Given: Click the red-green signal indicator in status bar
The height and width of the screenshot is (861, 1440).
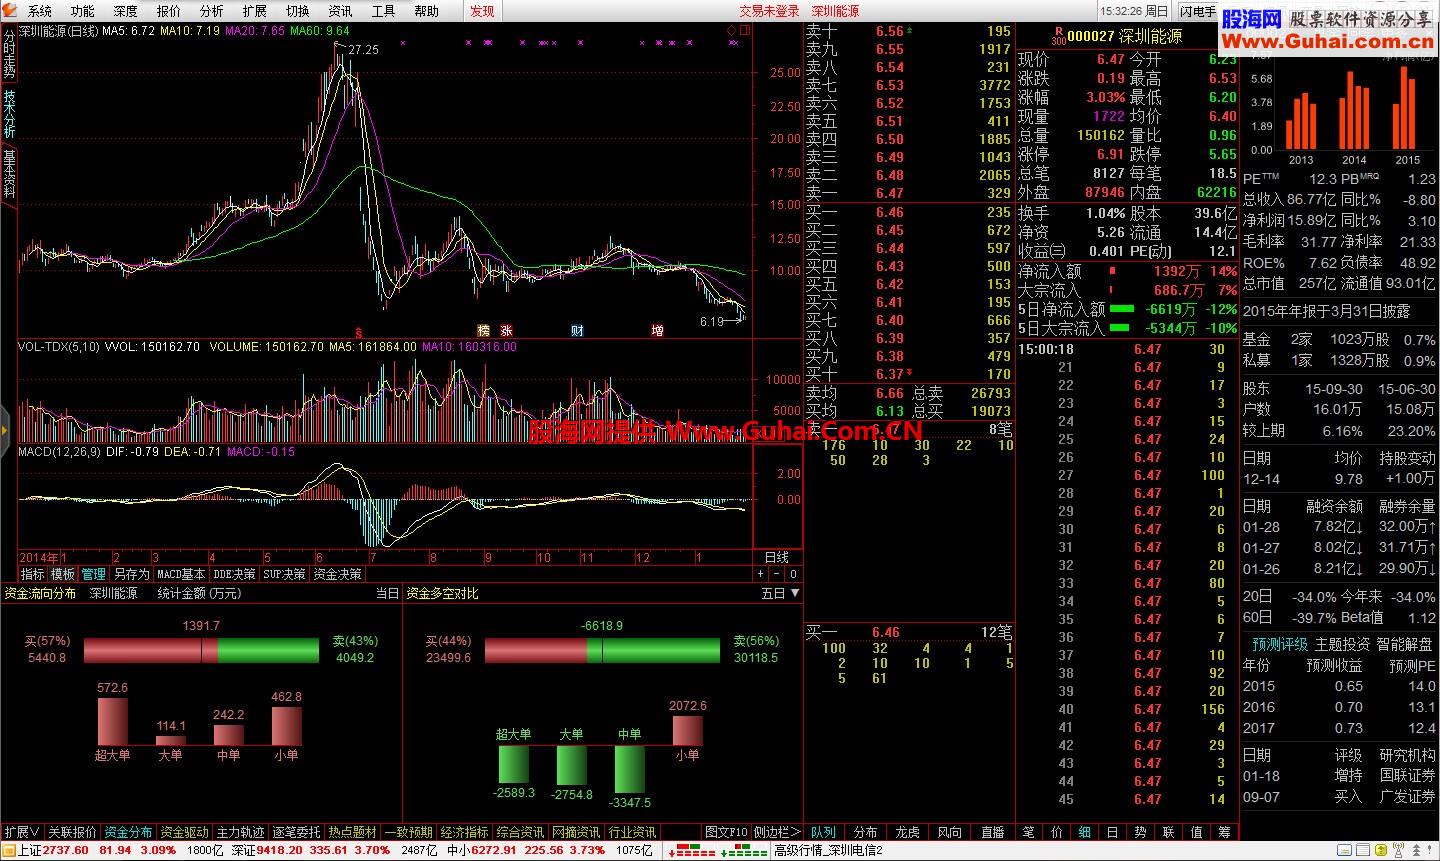Looking at the screenshot, I should (x=719, y=851).
